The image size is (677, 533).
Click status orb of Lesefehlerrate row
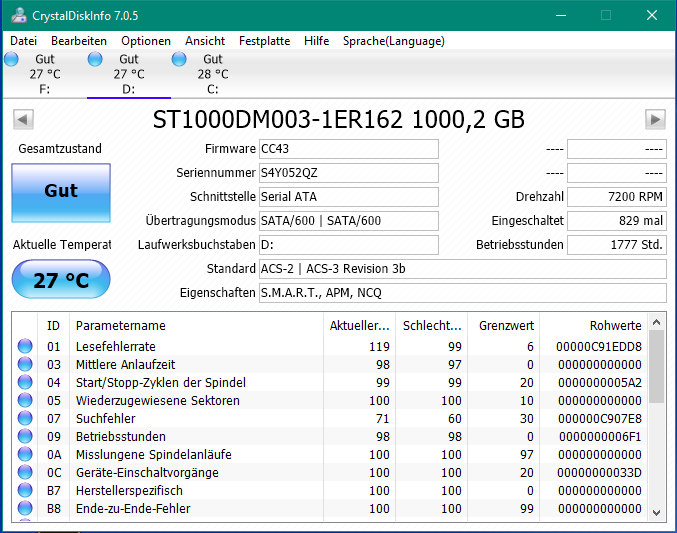[25, 346]
